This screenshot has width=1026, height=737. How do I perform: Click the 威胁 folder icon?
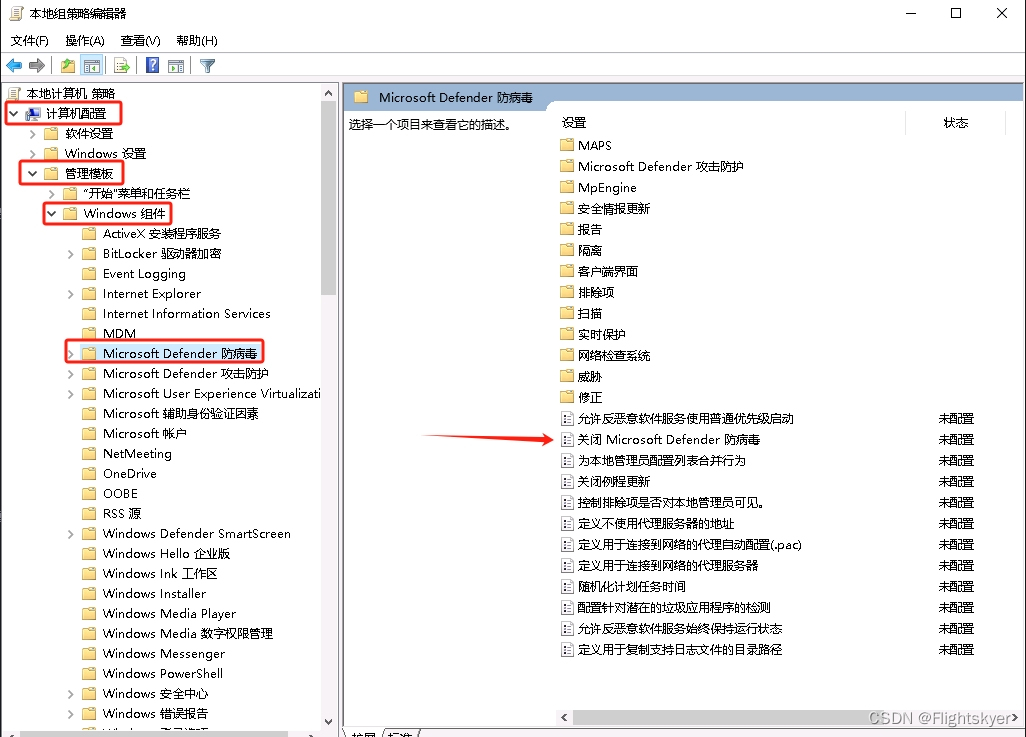pyautogui.click(x=567, y=376)
